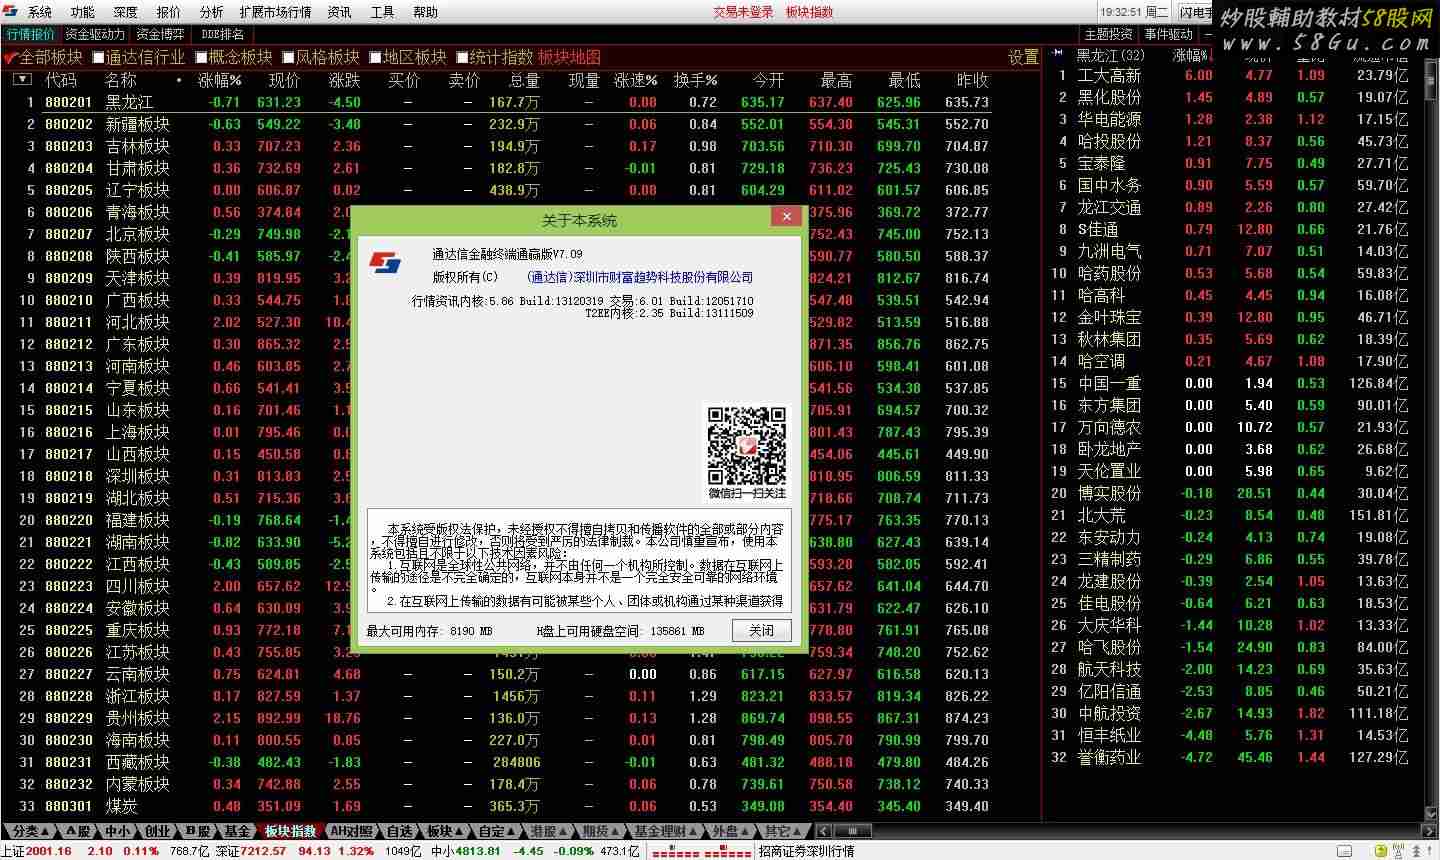Open the 帮助 menu
This screenshot has height=860, width=1440.
point(426,12)
